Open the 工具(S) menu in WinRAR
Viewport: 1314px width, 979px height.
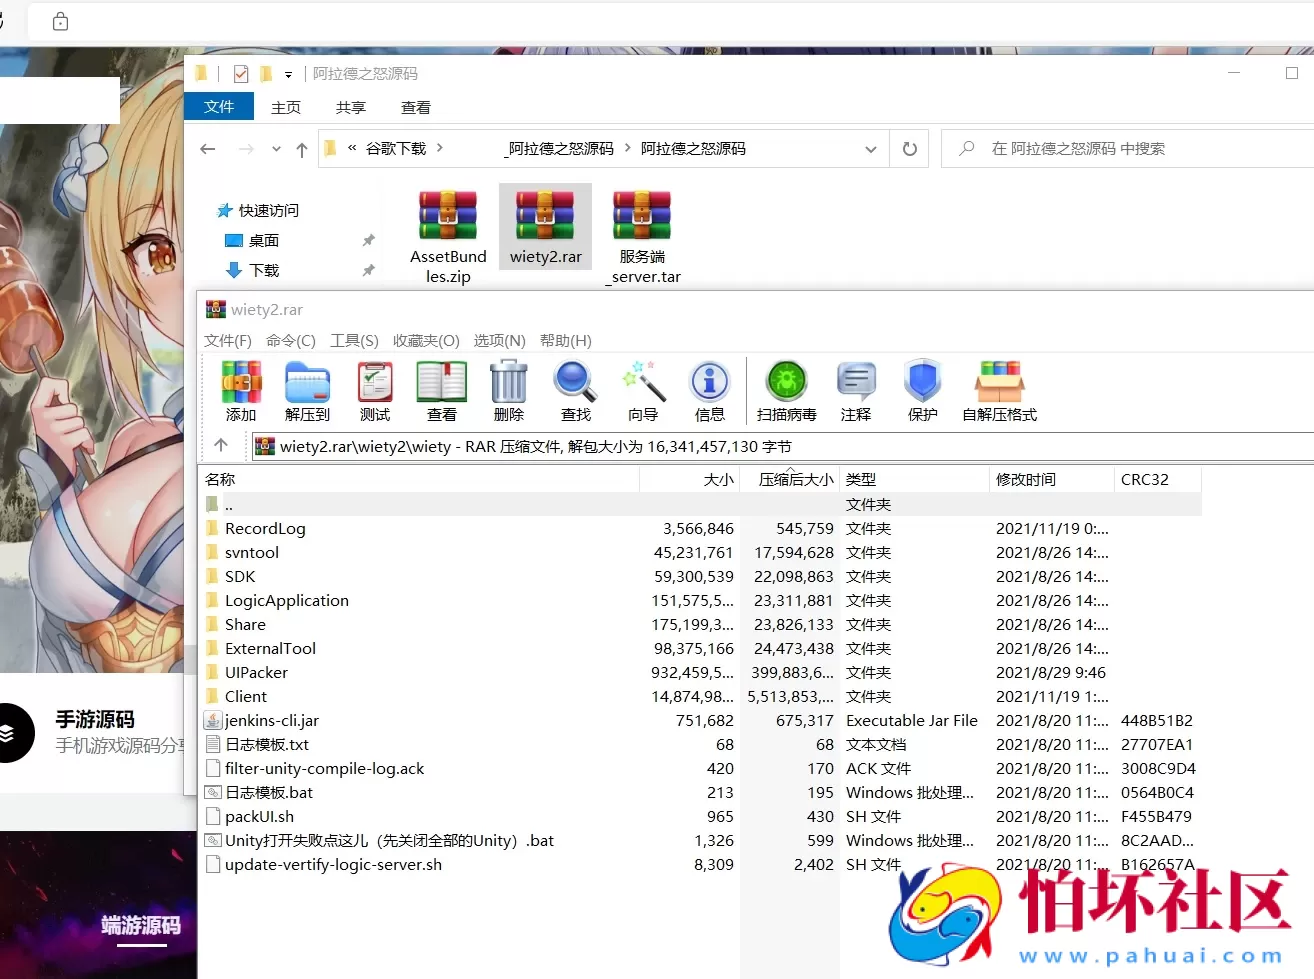point(354,340)
